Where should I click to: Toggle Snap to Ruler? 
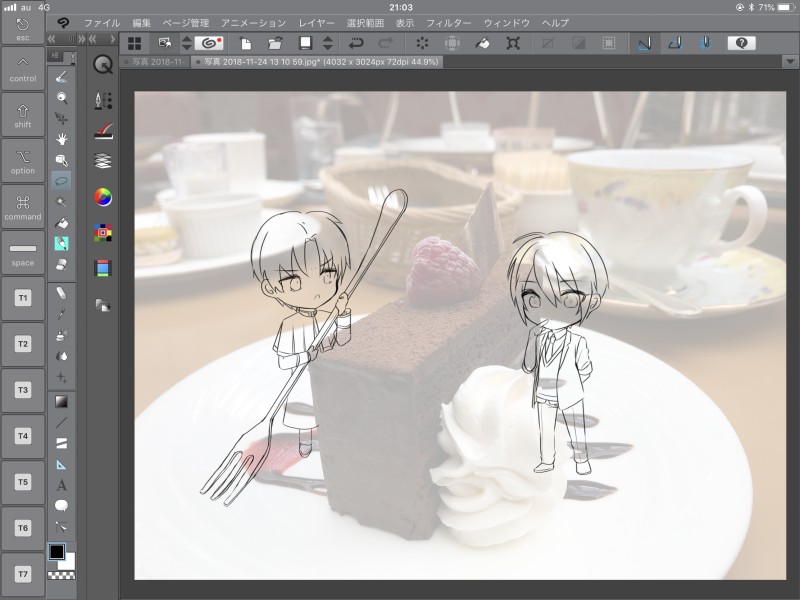point(644,43)
